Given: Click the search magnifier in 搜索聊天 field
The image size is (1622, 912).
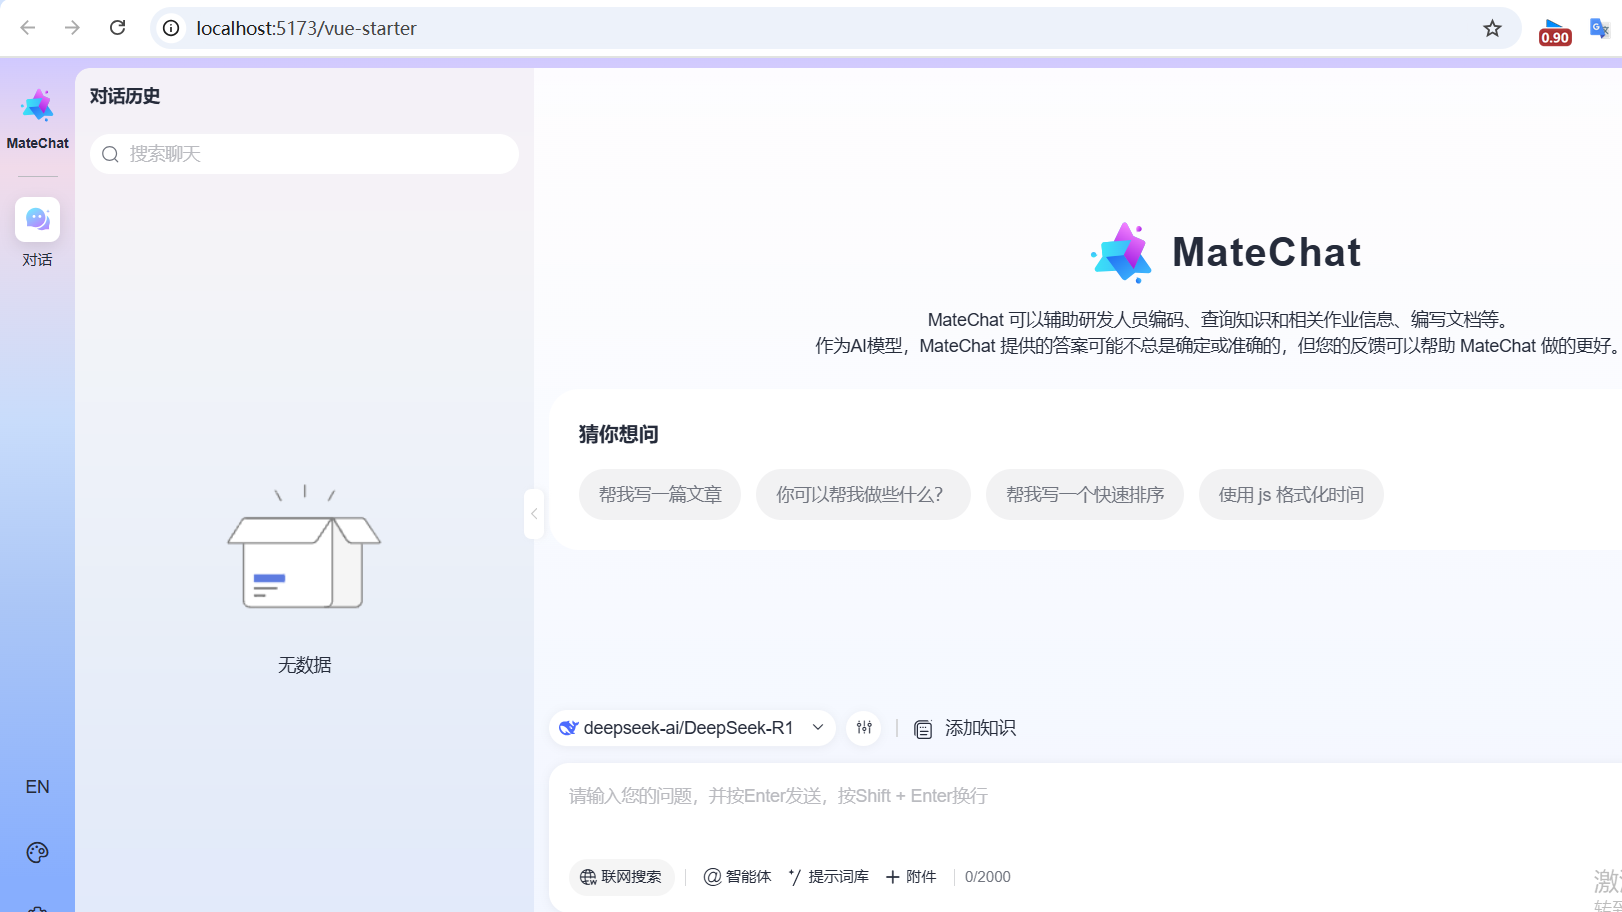Looking at the screenshot, I should (110, 154).
